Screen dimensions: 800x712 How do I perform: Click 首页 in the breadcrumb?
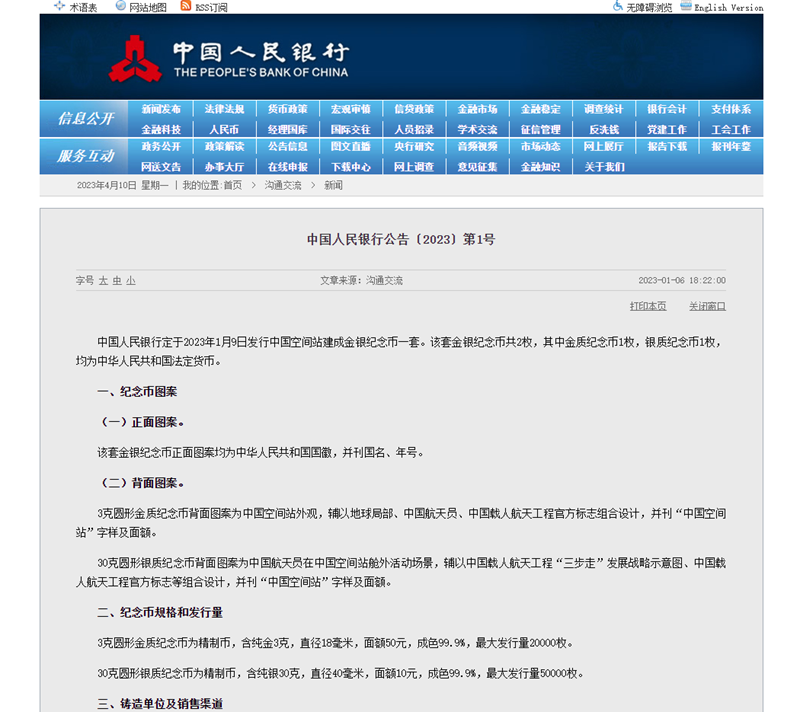tap(233, 185)
